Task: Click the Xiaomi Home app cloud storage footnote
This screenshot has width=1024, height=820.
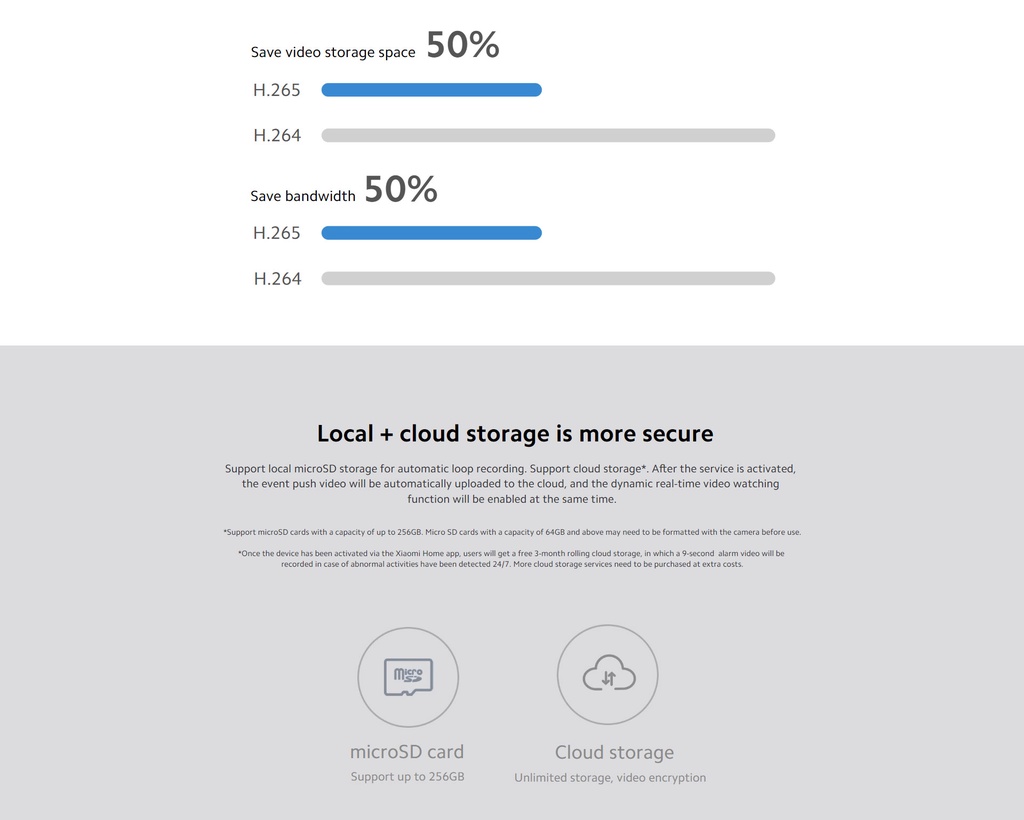Action: click(511, 559)
